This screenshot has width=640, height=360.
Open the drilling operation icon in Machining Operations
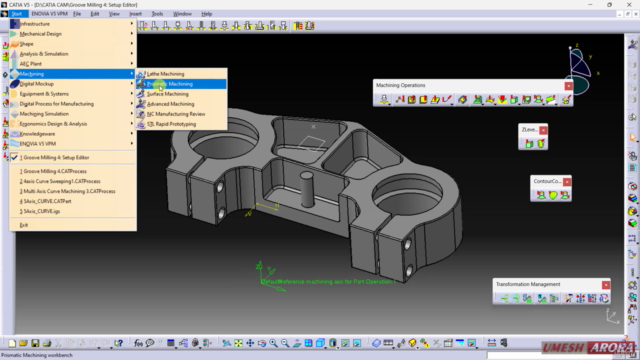click(x=384, y=100)
